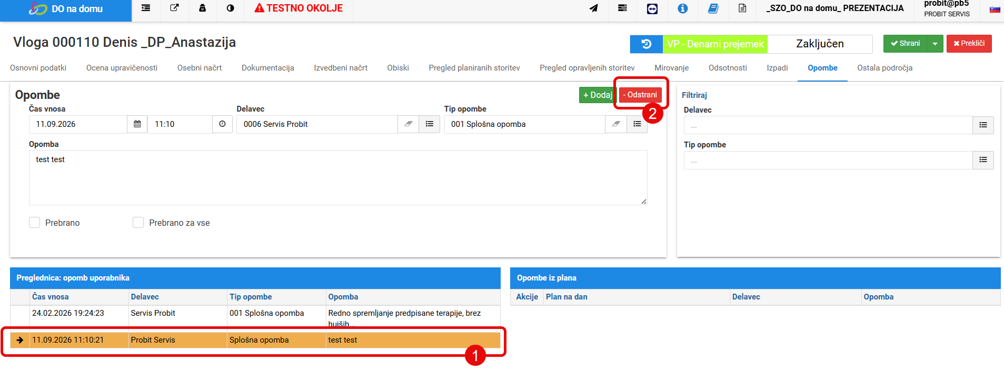1004x380 pixels.
Task: Click the blue info circle icon
Action: click(683, 9)
